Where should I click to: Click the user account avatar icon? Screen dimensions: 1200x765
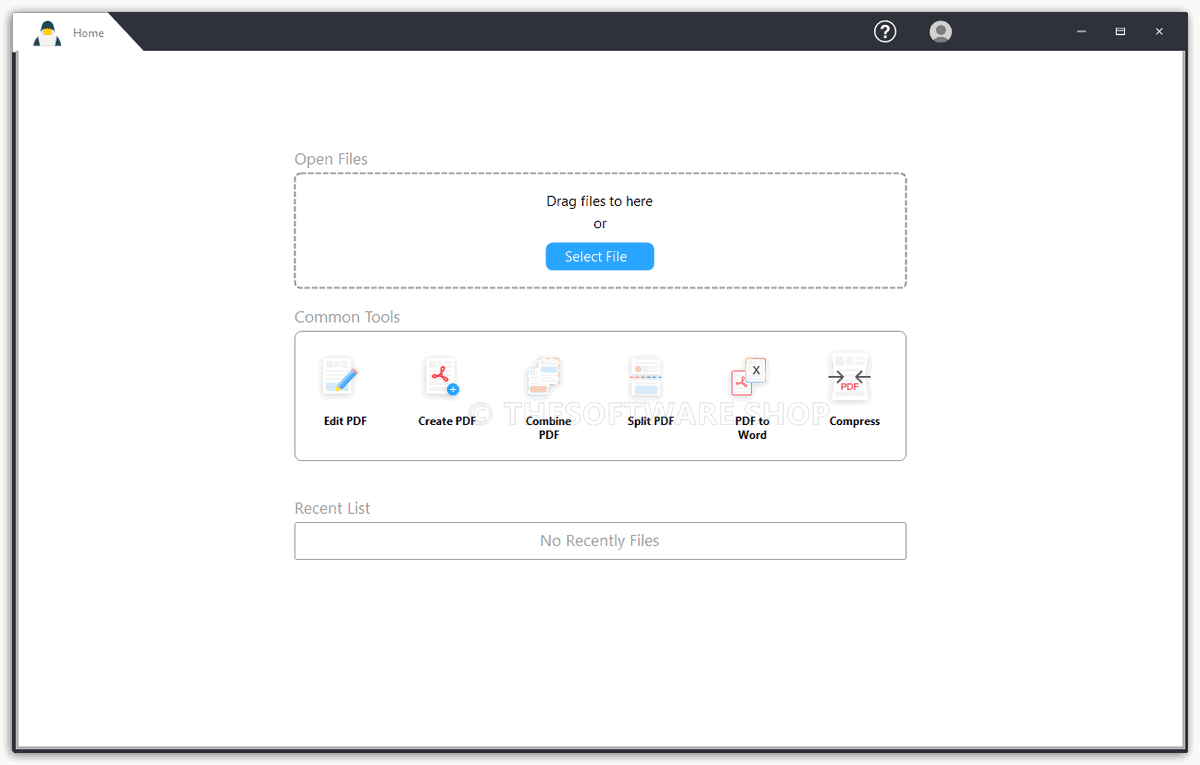(x=940, y=32)
